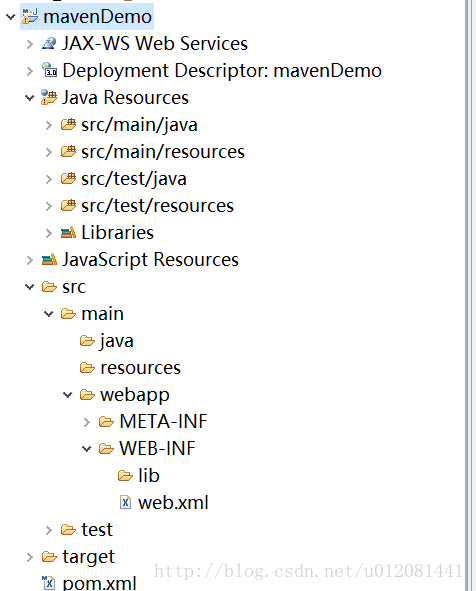476x591 pixels.
Task: Click the Java Resources node icon
Action: click(x=49, y=98)
